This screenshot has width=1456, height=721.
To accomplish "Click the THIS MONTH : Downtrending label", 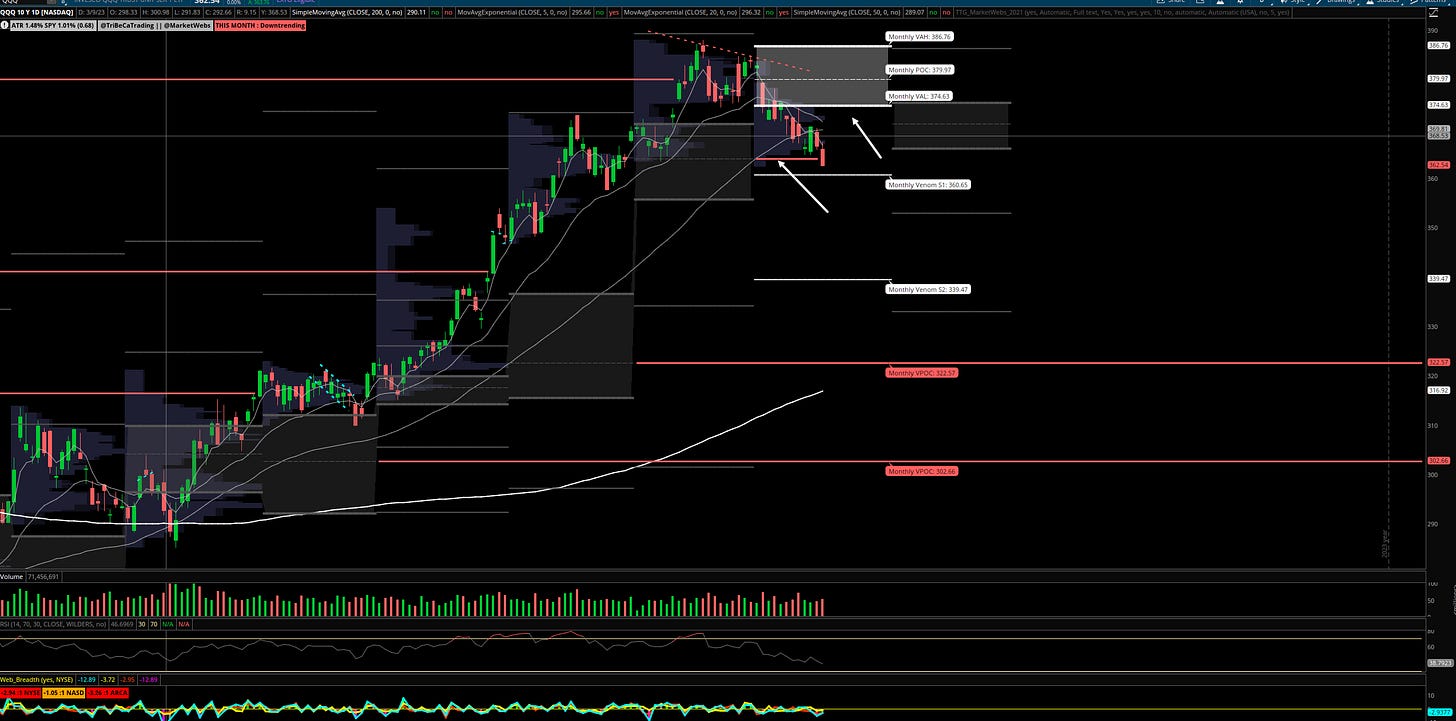I will 260,25.
